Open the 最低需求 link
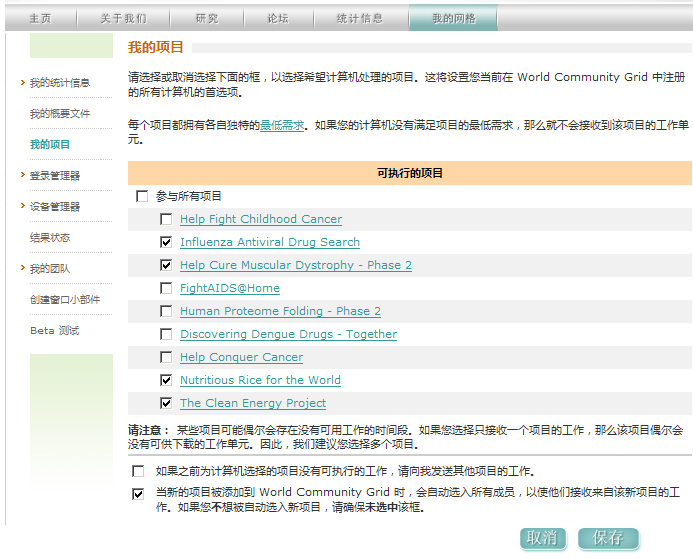Viewport: 693px width, 559px height. tap(282, 125)
